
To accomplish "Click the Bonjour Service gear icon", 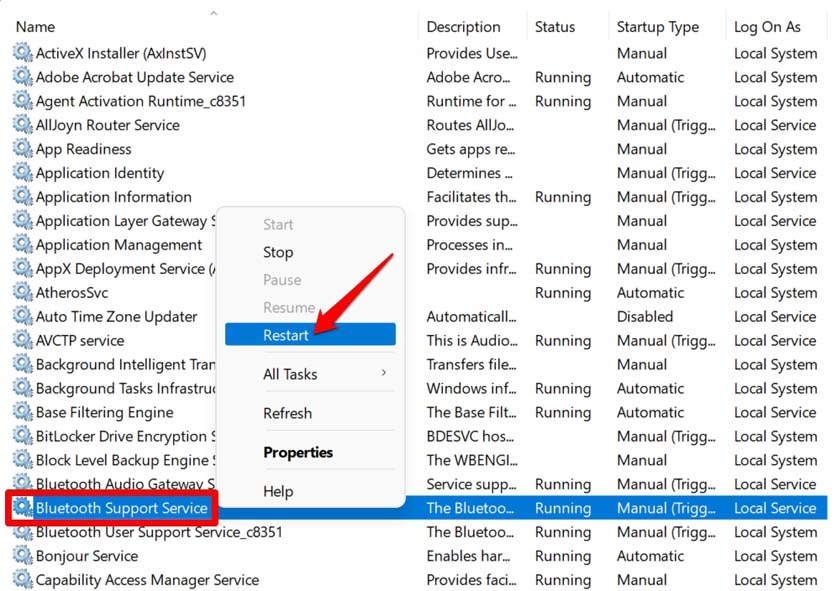I will pyautogui.click(x=22, y=556).
